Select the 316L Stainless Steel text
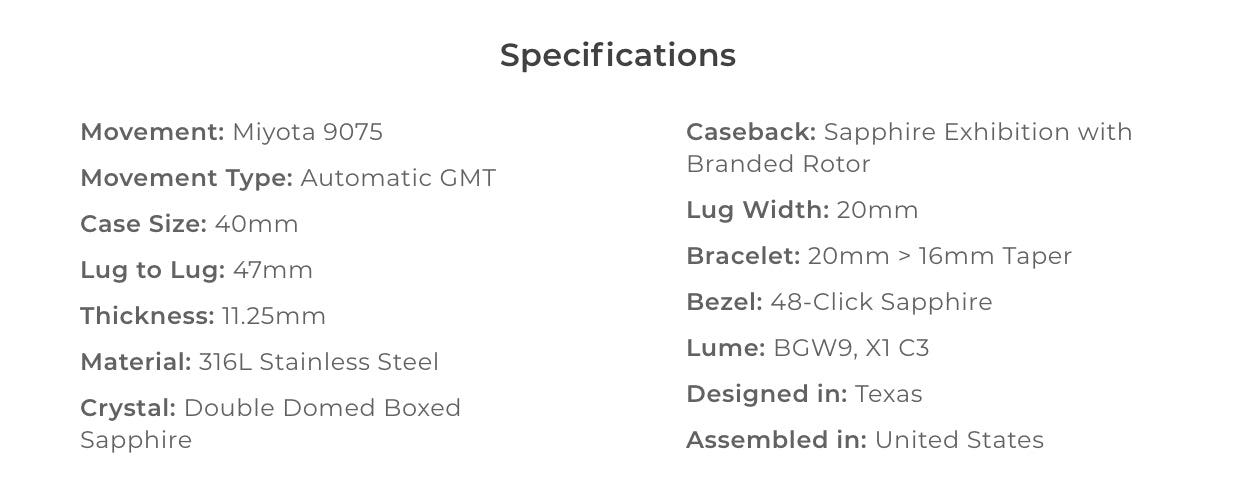The height and width of the screenshot is (502, 1238). tap(319, 362)
